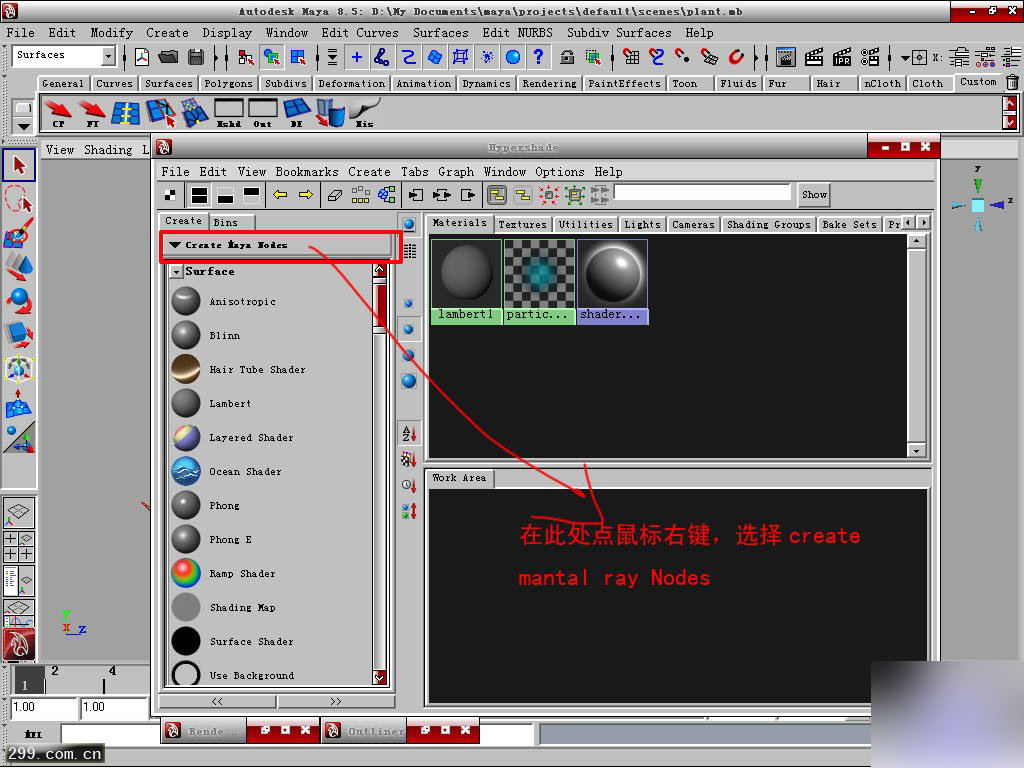This screenshot has height=768, width=1024.
Task: Open Hypershade Graph menu
Action: (x=456, y=172)
